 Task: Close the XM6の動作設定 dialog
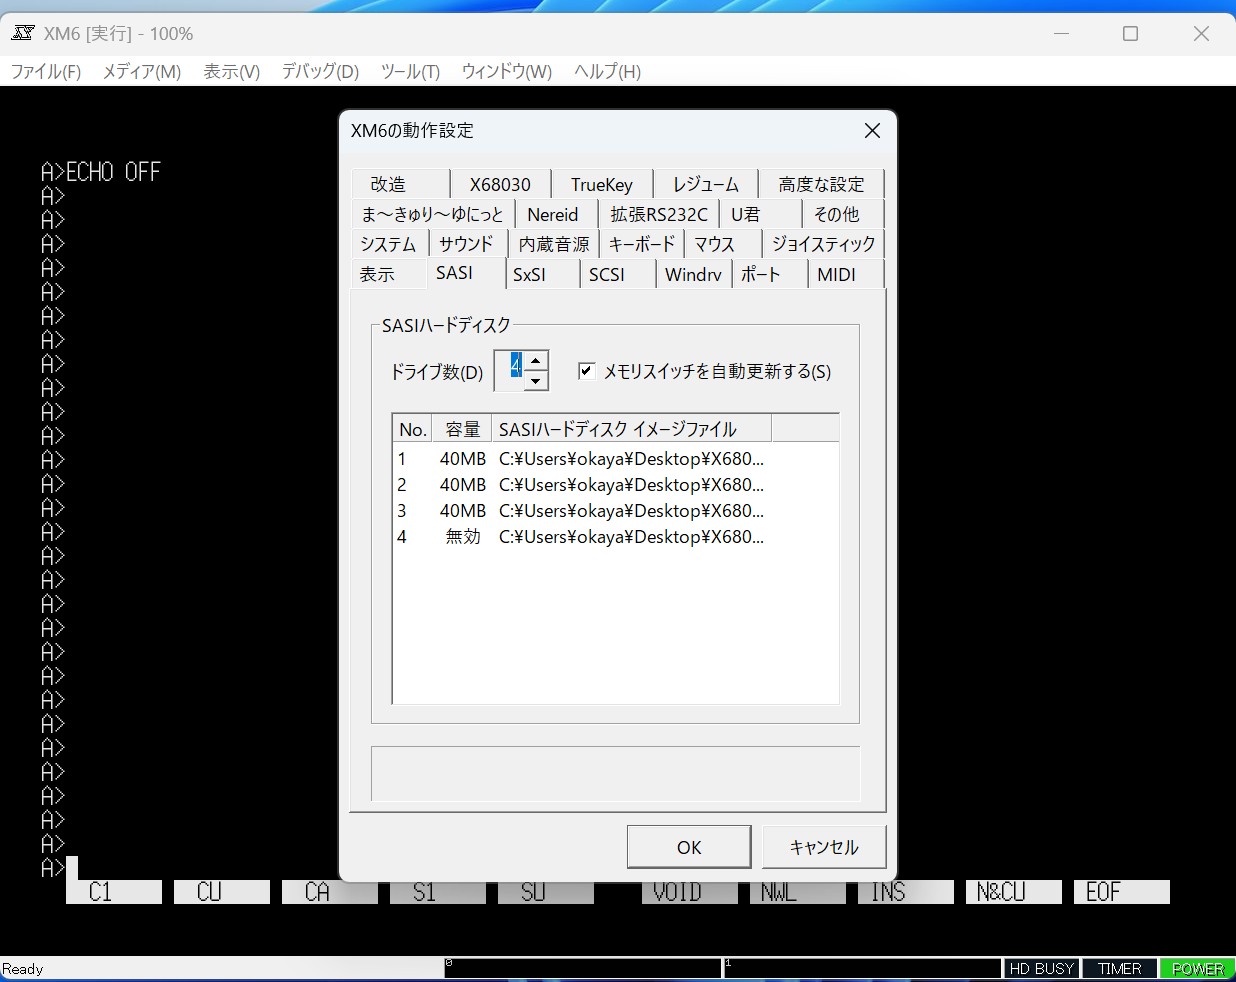[x=872, y=131]
